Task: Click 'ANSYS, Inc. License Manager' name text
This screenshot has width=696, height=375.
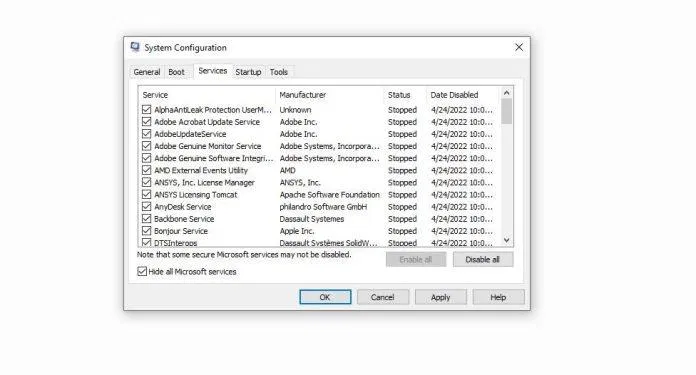Action: [204, 182]
